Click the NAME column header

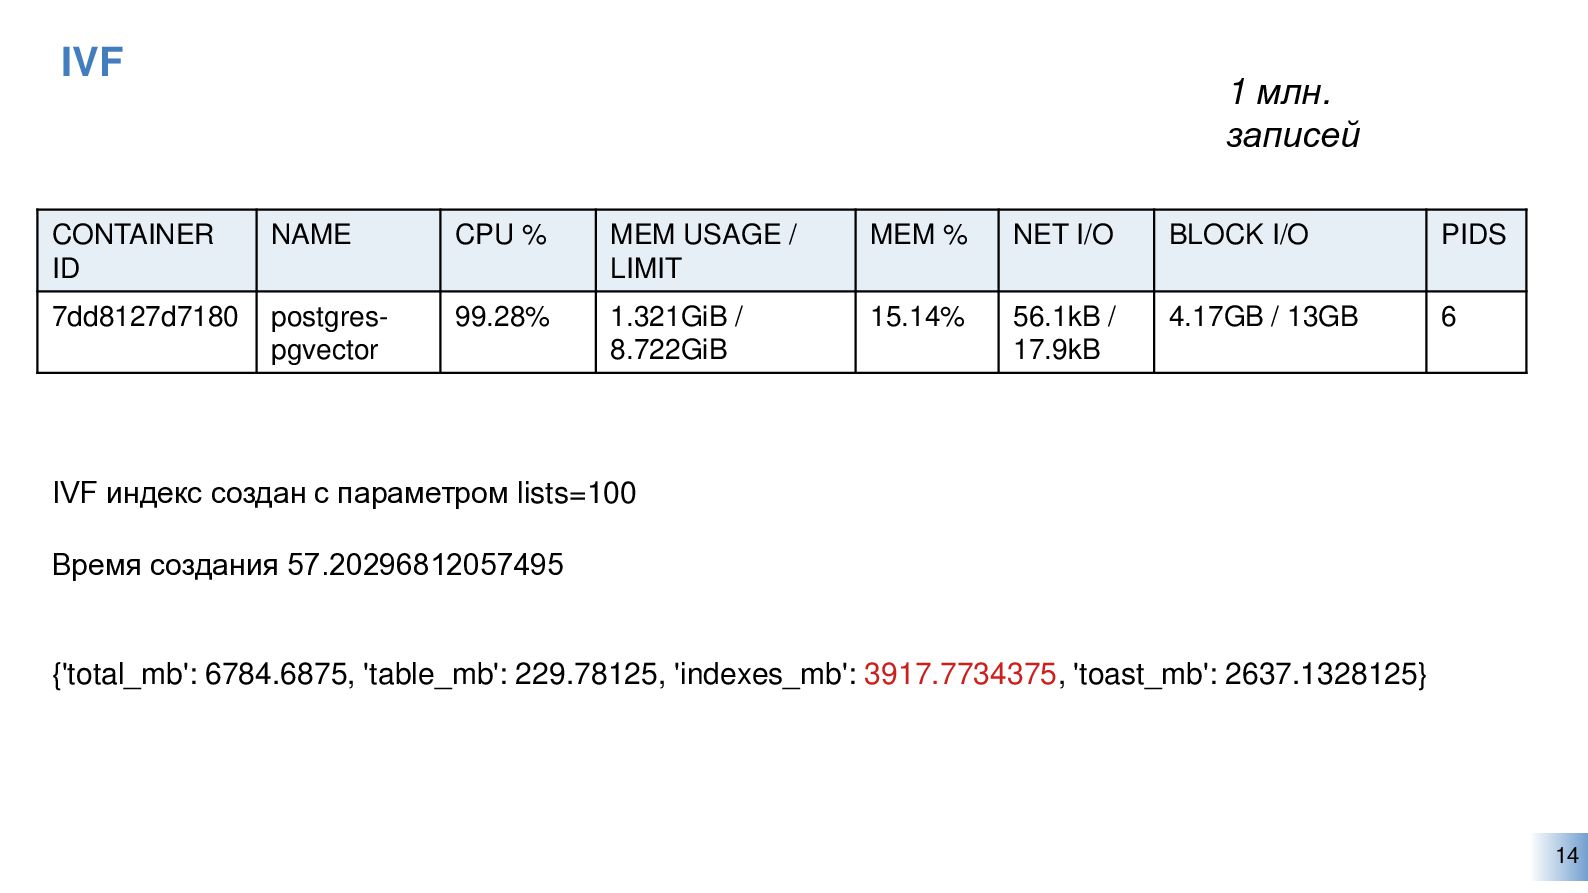(348, 251)
